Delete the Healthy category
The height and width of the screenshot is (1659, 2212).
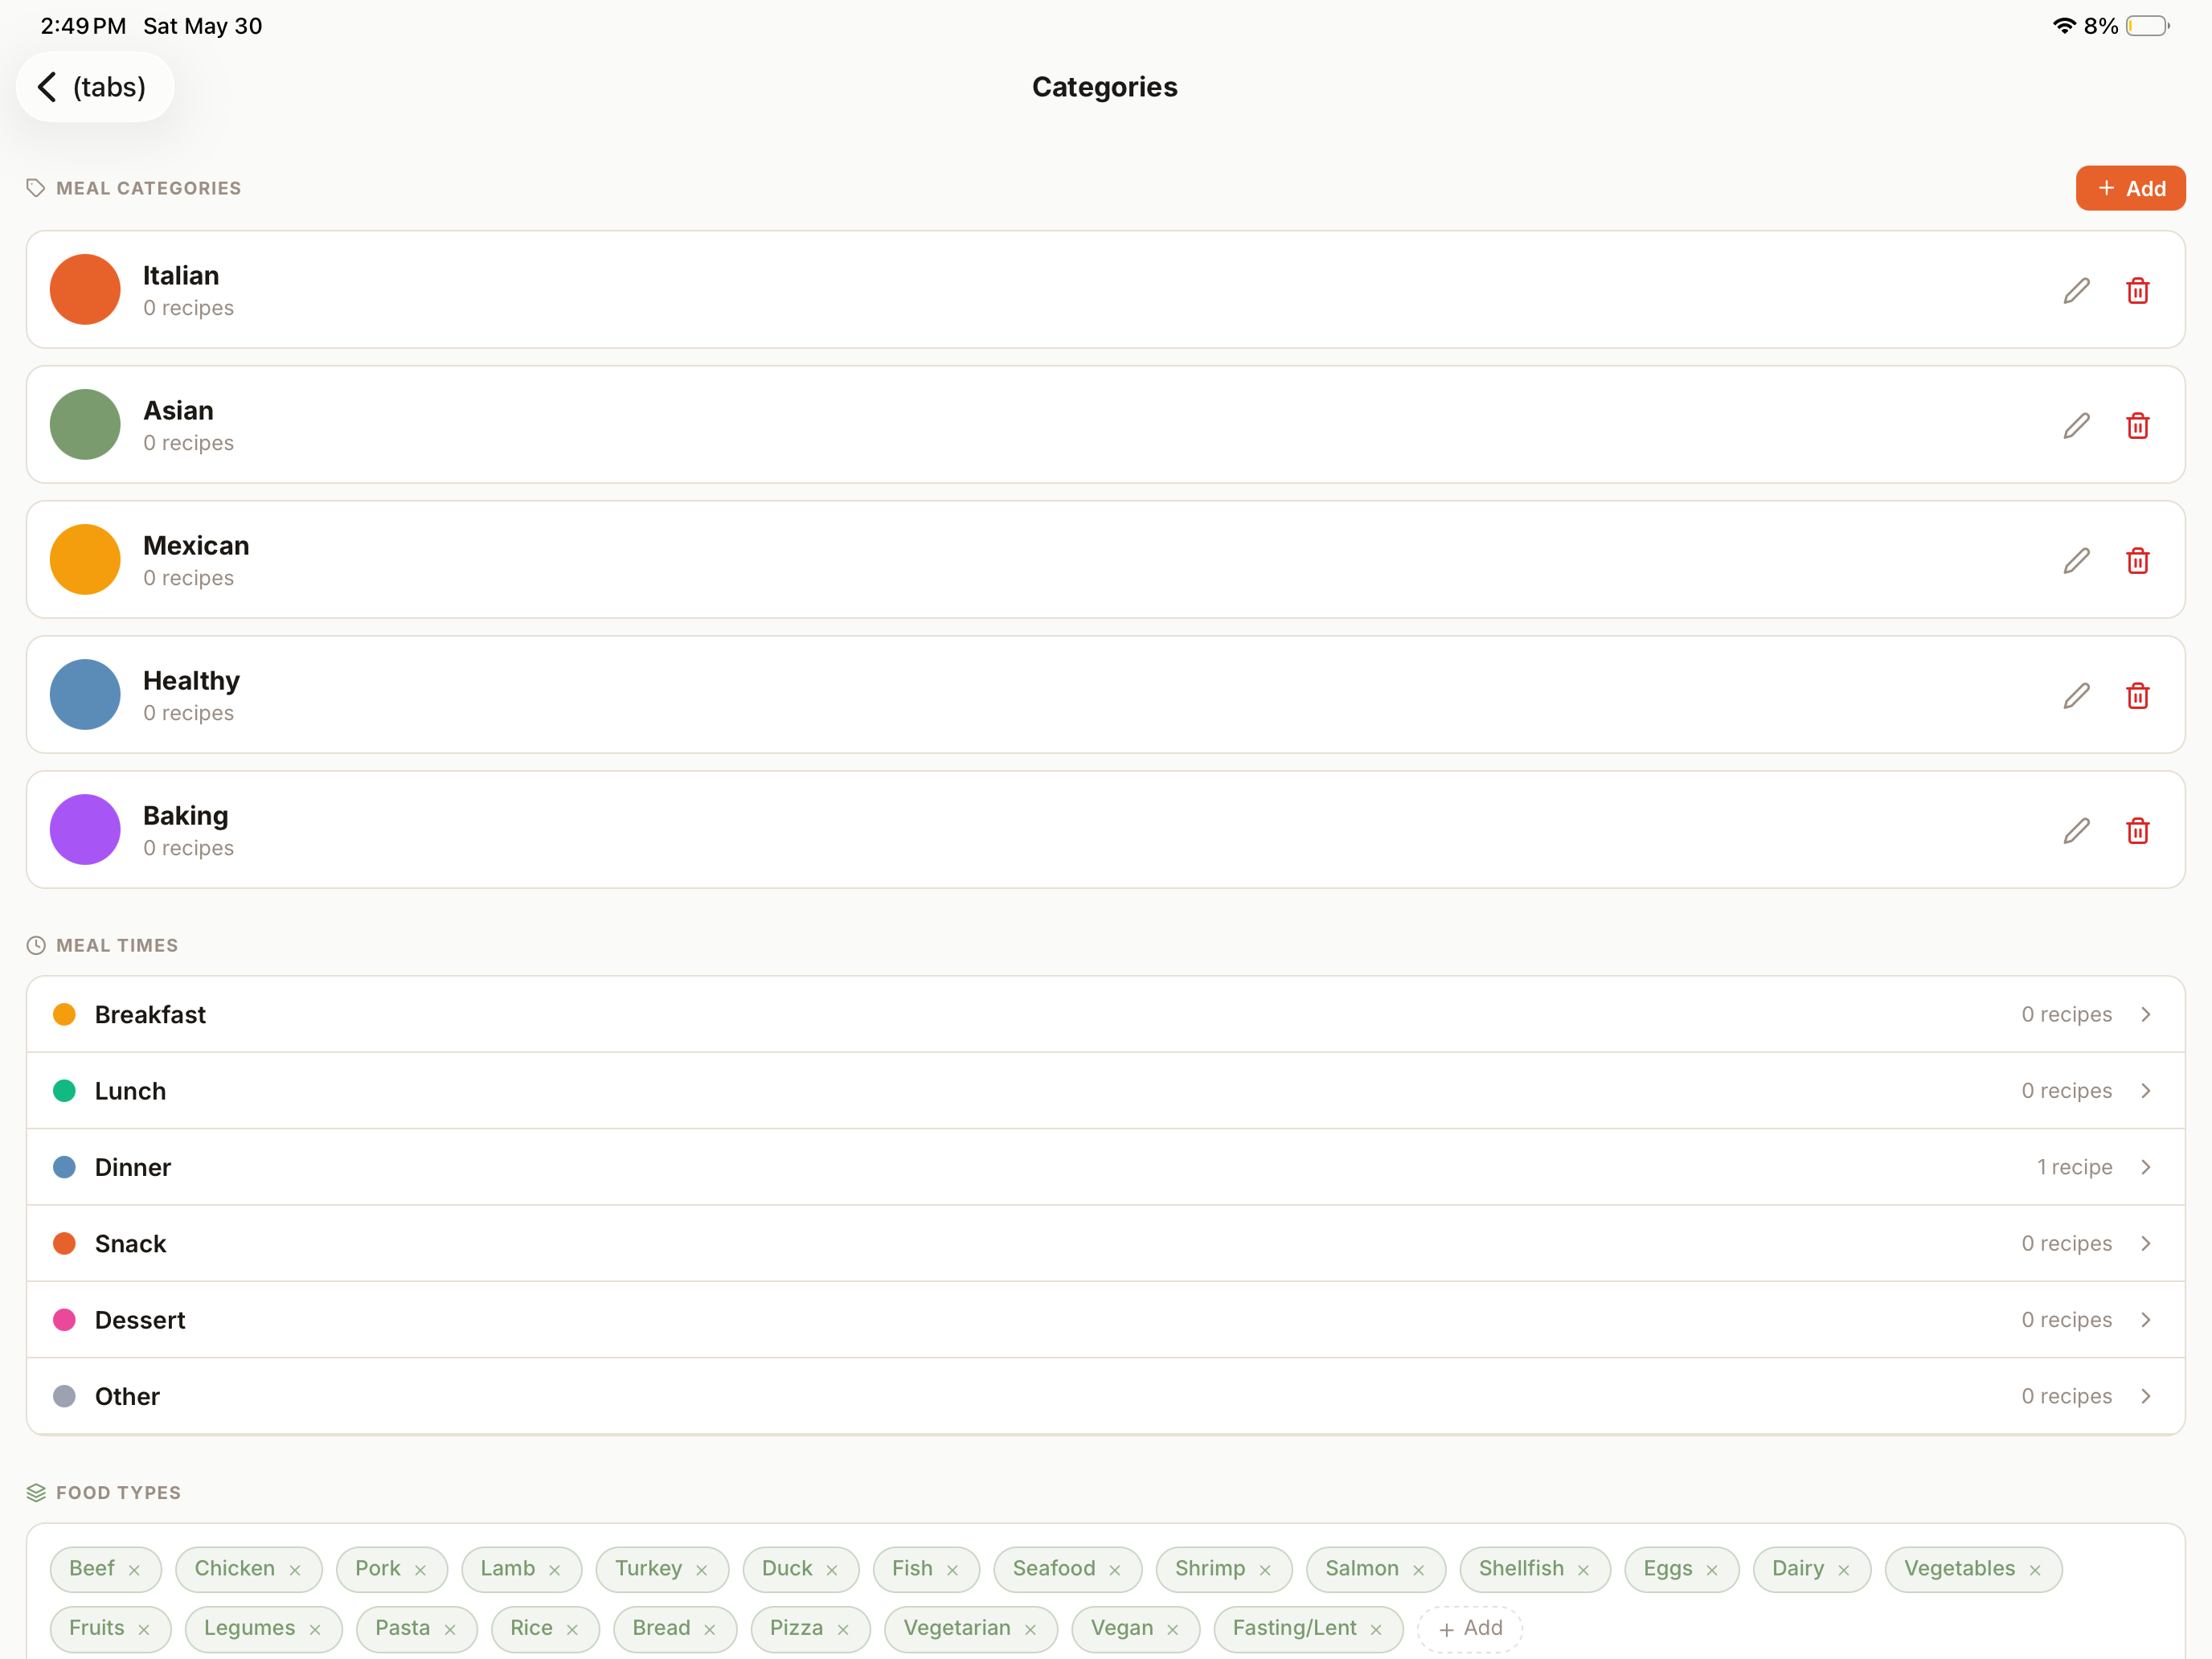click(x=2137, y=696)
